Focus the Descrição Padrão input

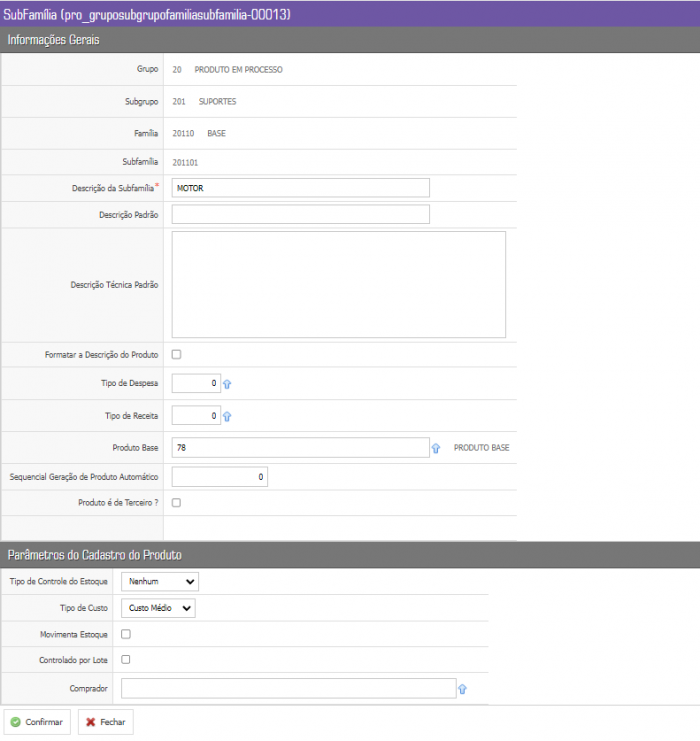tap(300, 214)
